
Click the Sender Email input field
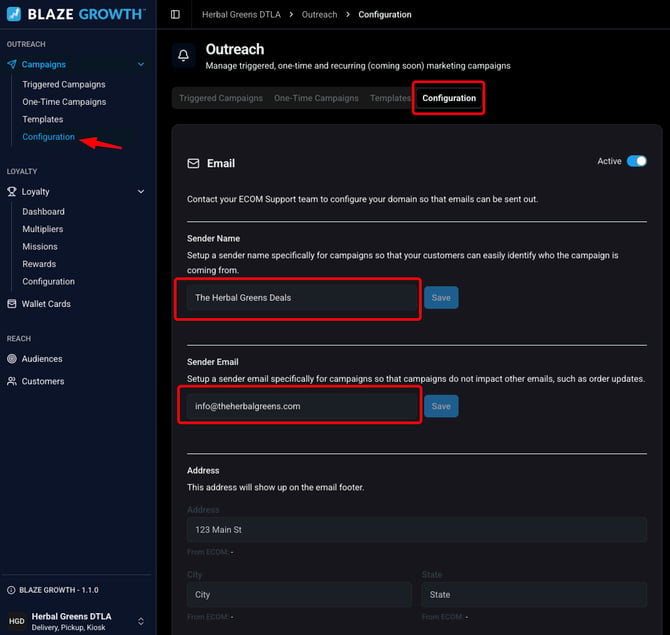pos(302,406)
